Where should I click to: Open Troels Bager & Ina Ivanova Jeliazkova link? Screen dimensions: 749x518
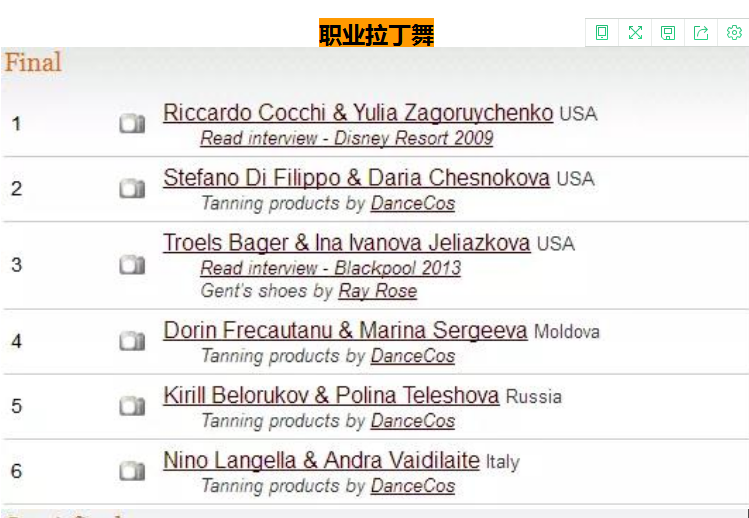346,243
